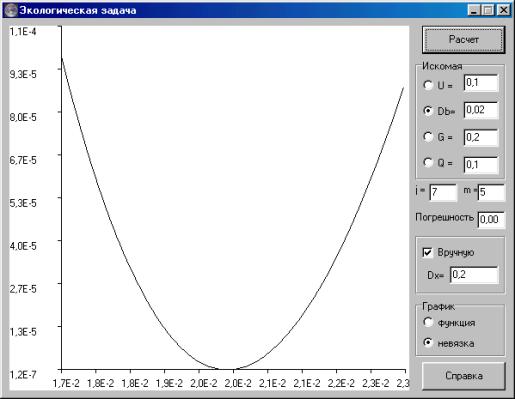Screen dimensions: 515x399
Task: Click the U value input field
Action: 481,83
